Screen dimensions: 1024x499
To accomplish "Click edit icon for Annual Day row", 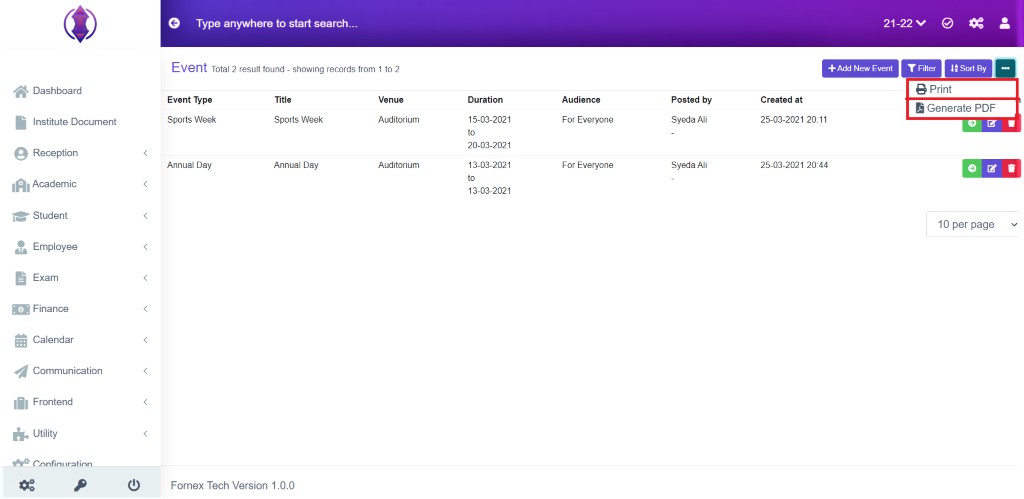I will point(991,169).
